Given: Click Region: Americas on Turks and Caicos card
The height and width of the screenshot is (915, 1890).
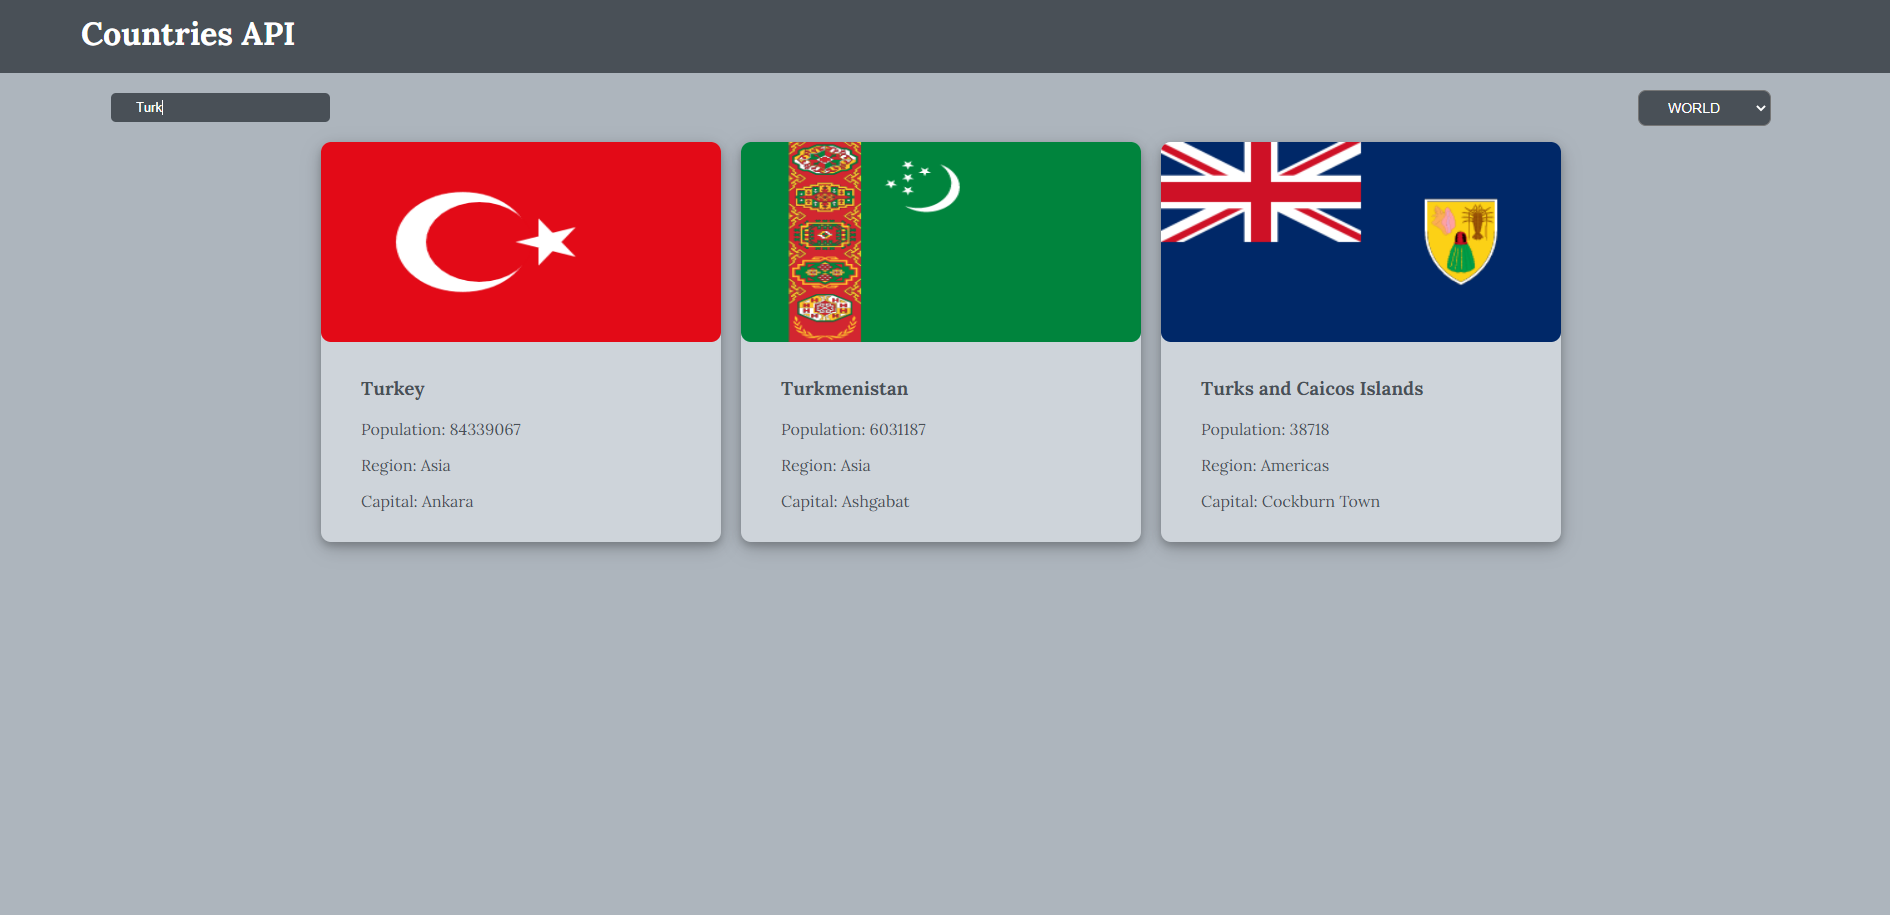Looking at the screenshot, I should point(1264,465).
